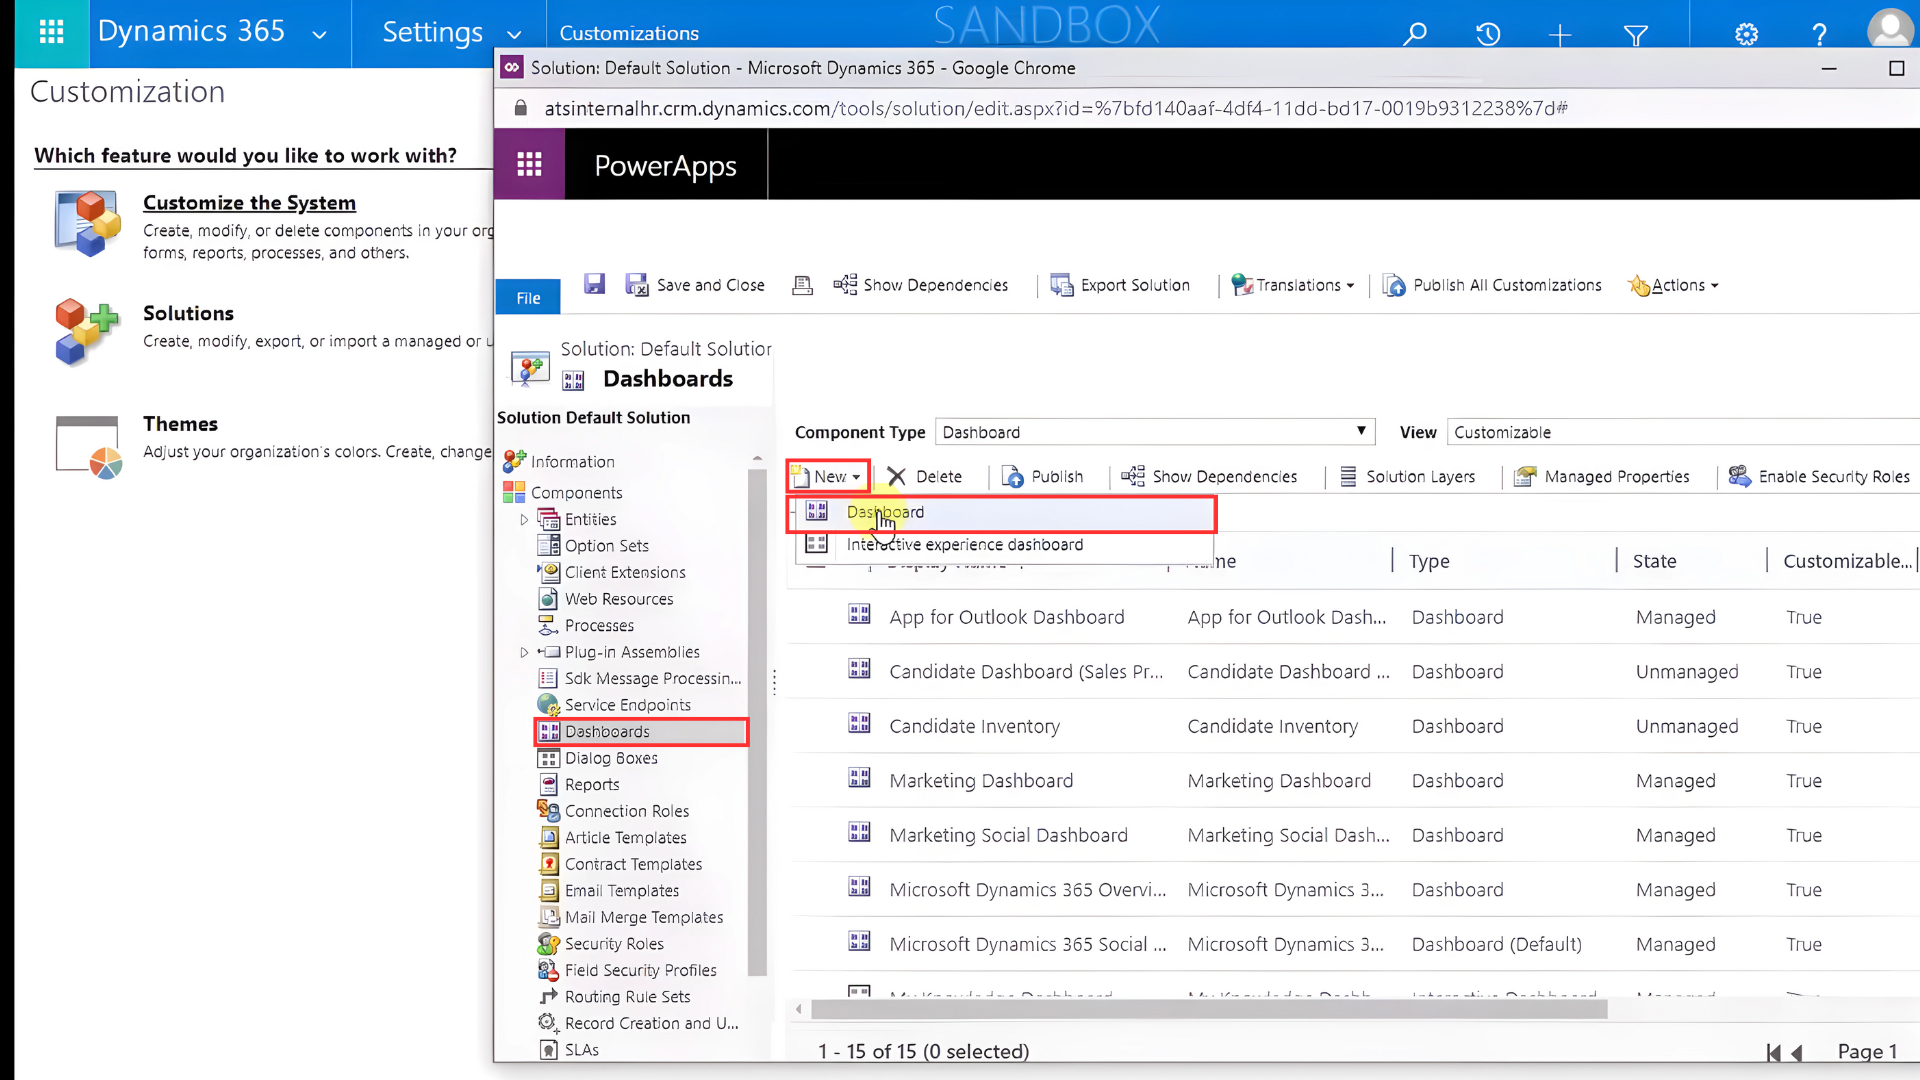Image resolution: width=1920 pixels, height=1080 pixels.
Task: Select Option Sets tree item
Action: [593, 546]
